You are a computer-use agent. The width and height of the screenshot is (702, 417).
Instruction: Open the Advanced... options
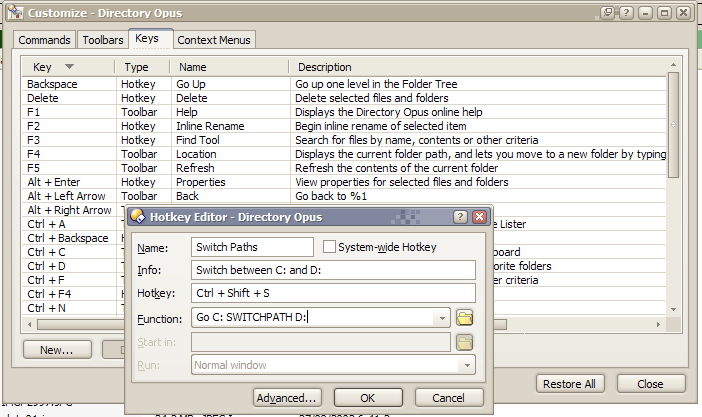click(287, 398)
